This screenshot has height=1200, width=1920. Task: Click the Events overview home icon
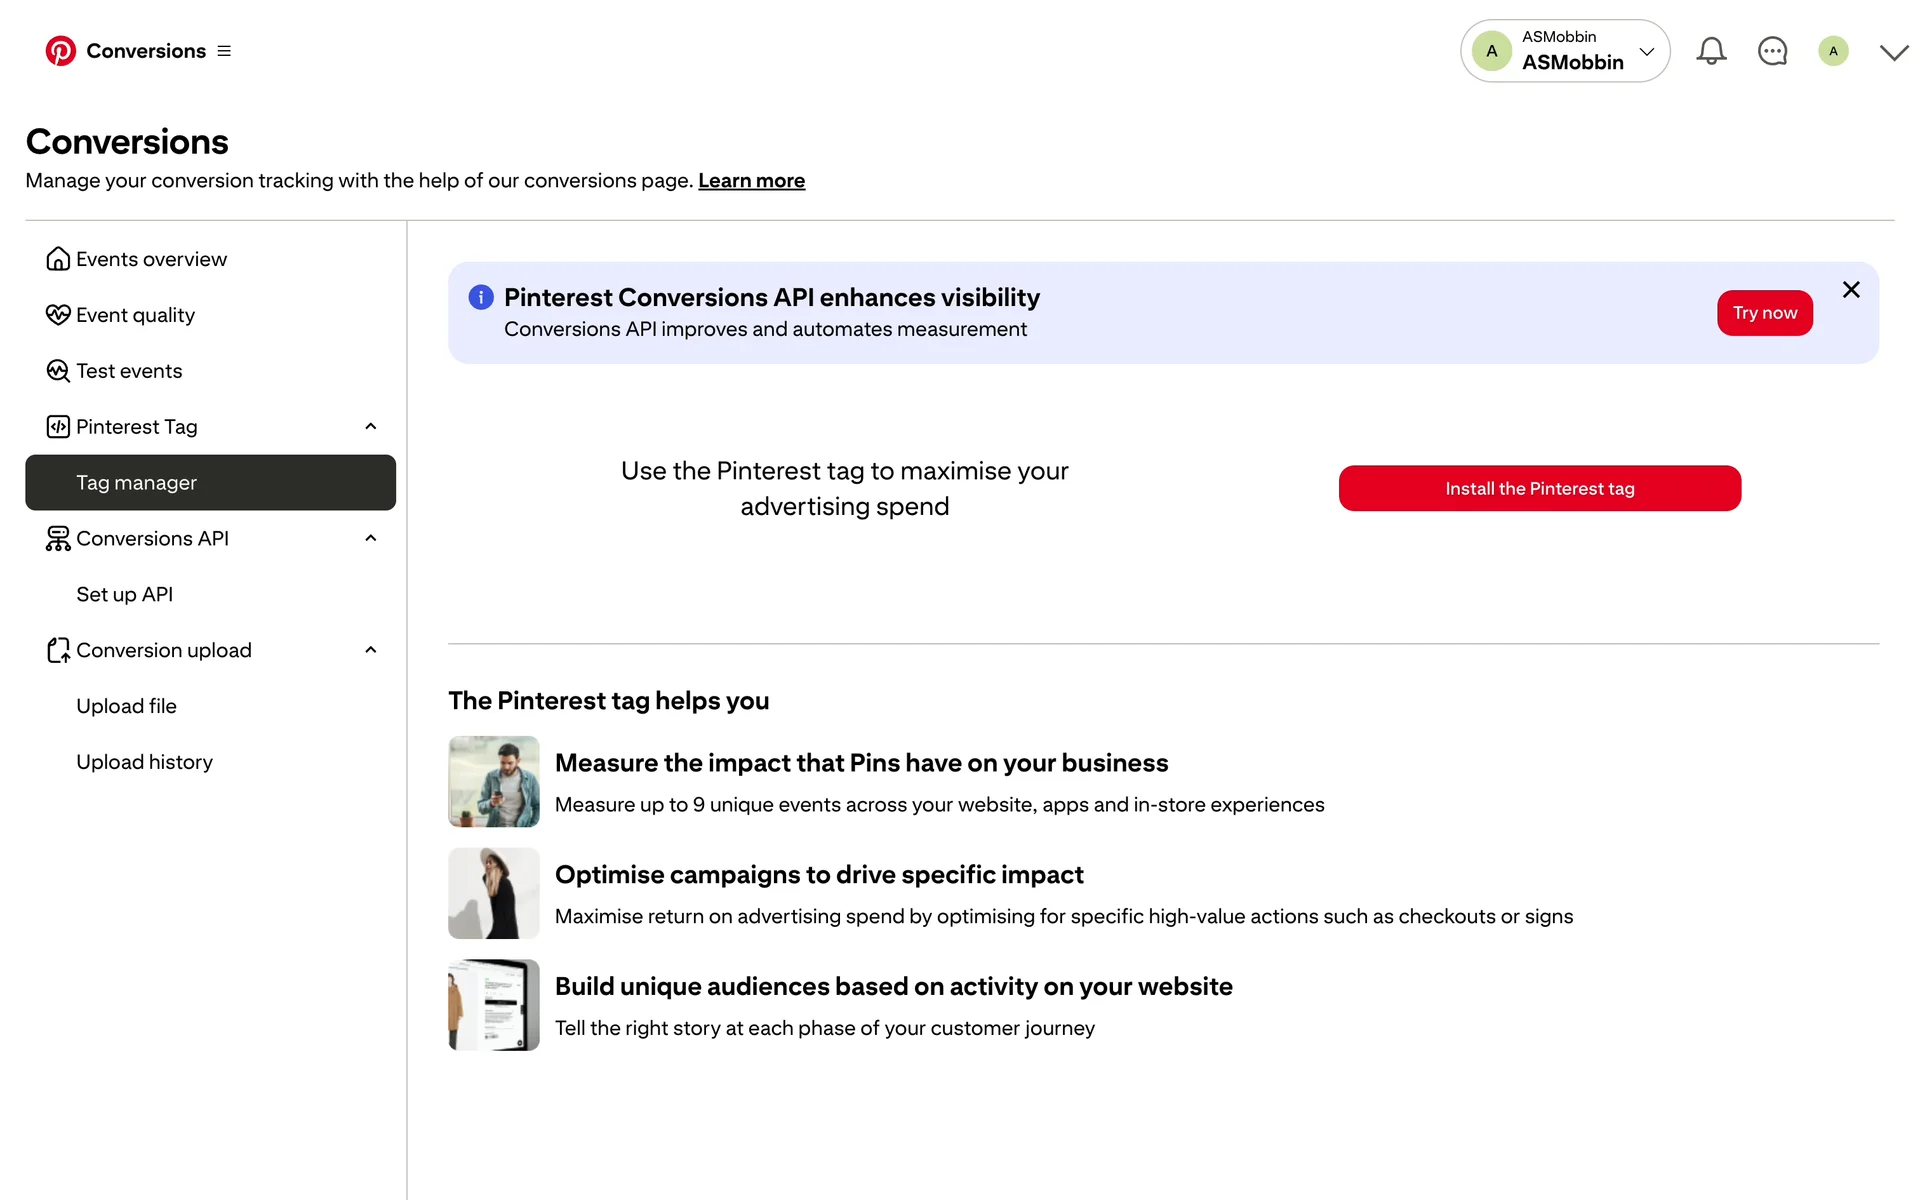(58, 259)
